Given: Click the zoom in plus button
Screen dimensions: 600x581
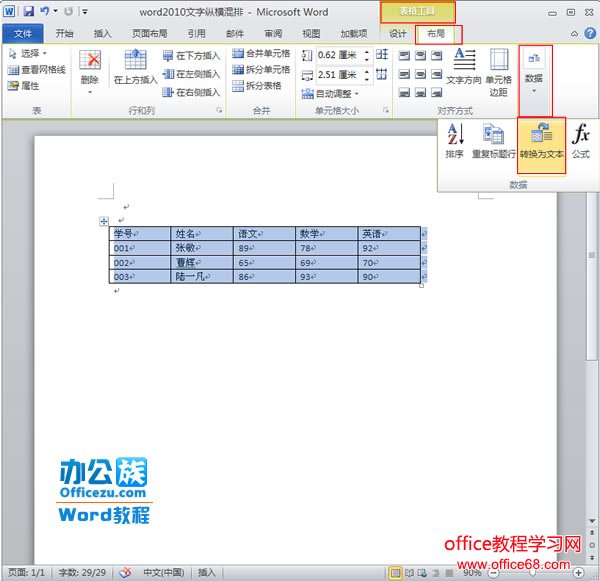Looking at the screenshot, I should [579, 573].
